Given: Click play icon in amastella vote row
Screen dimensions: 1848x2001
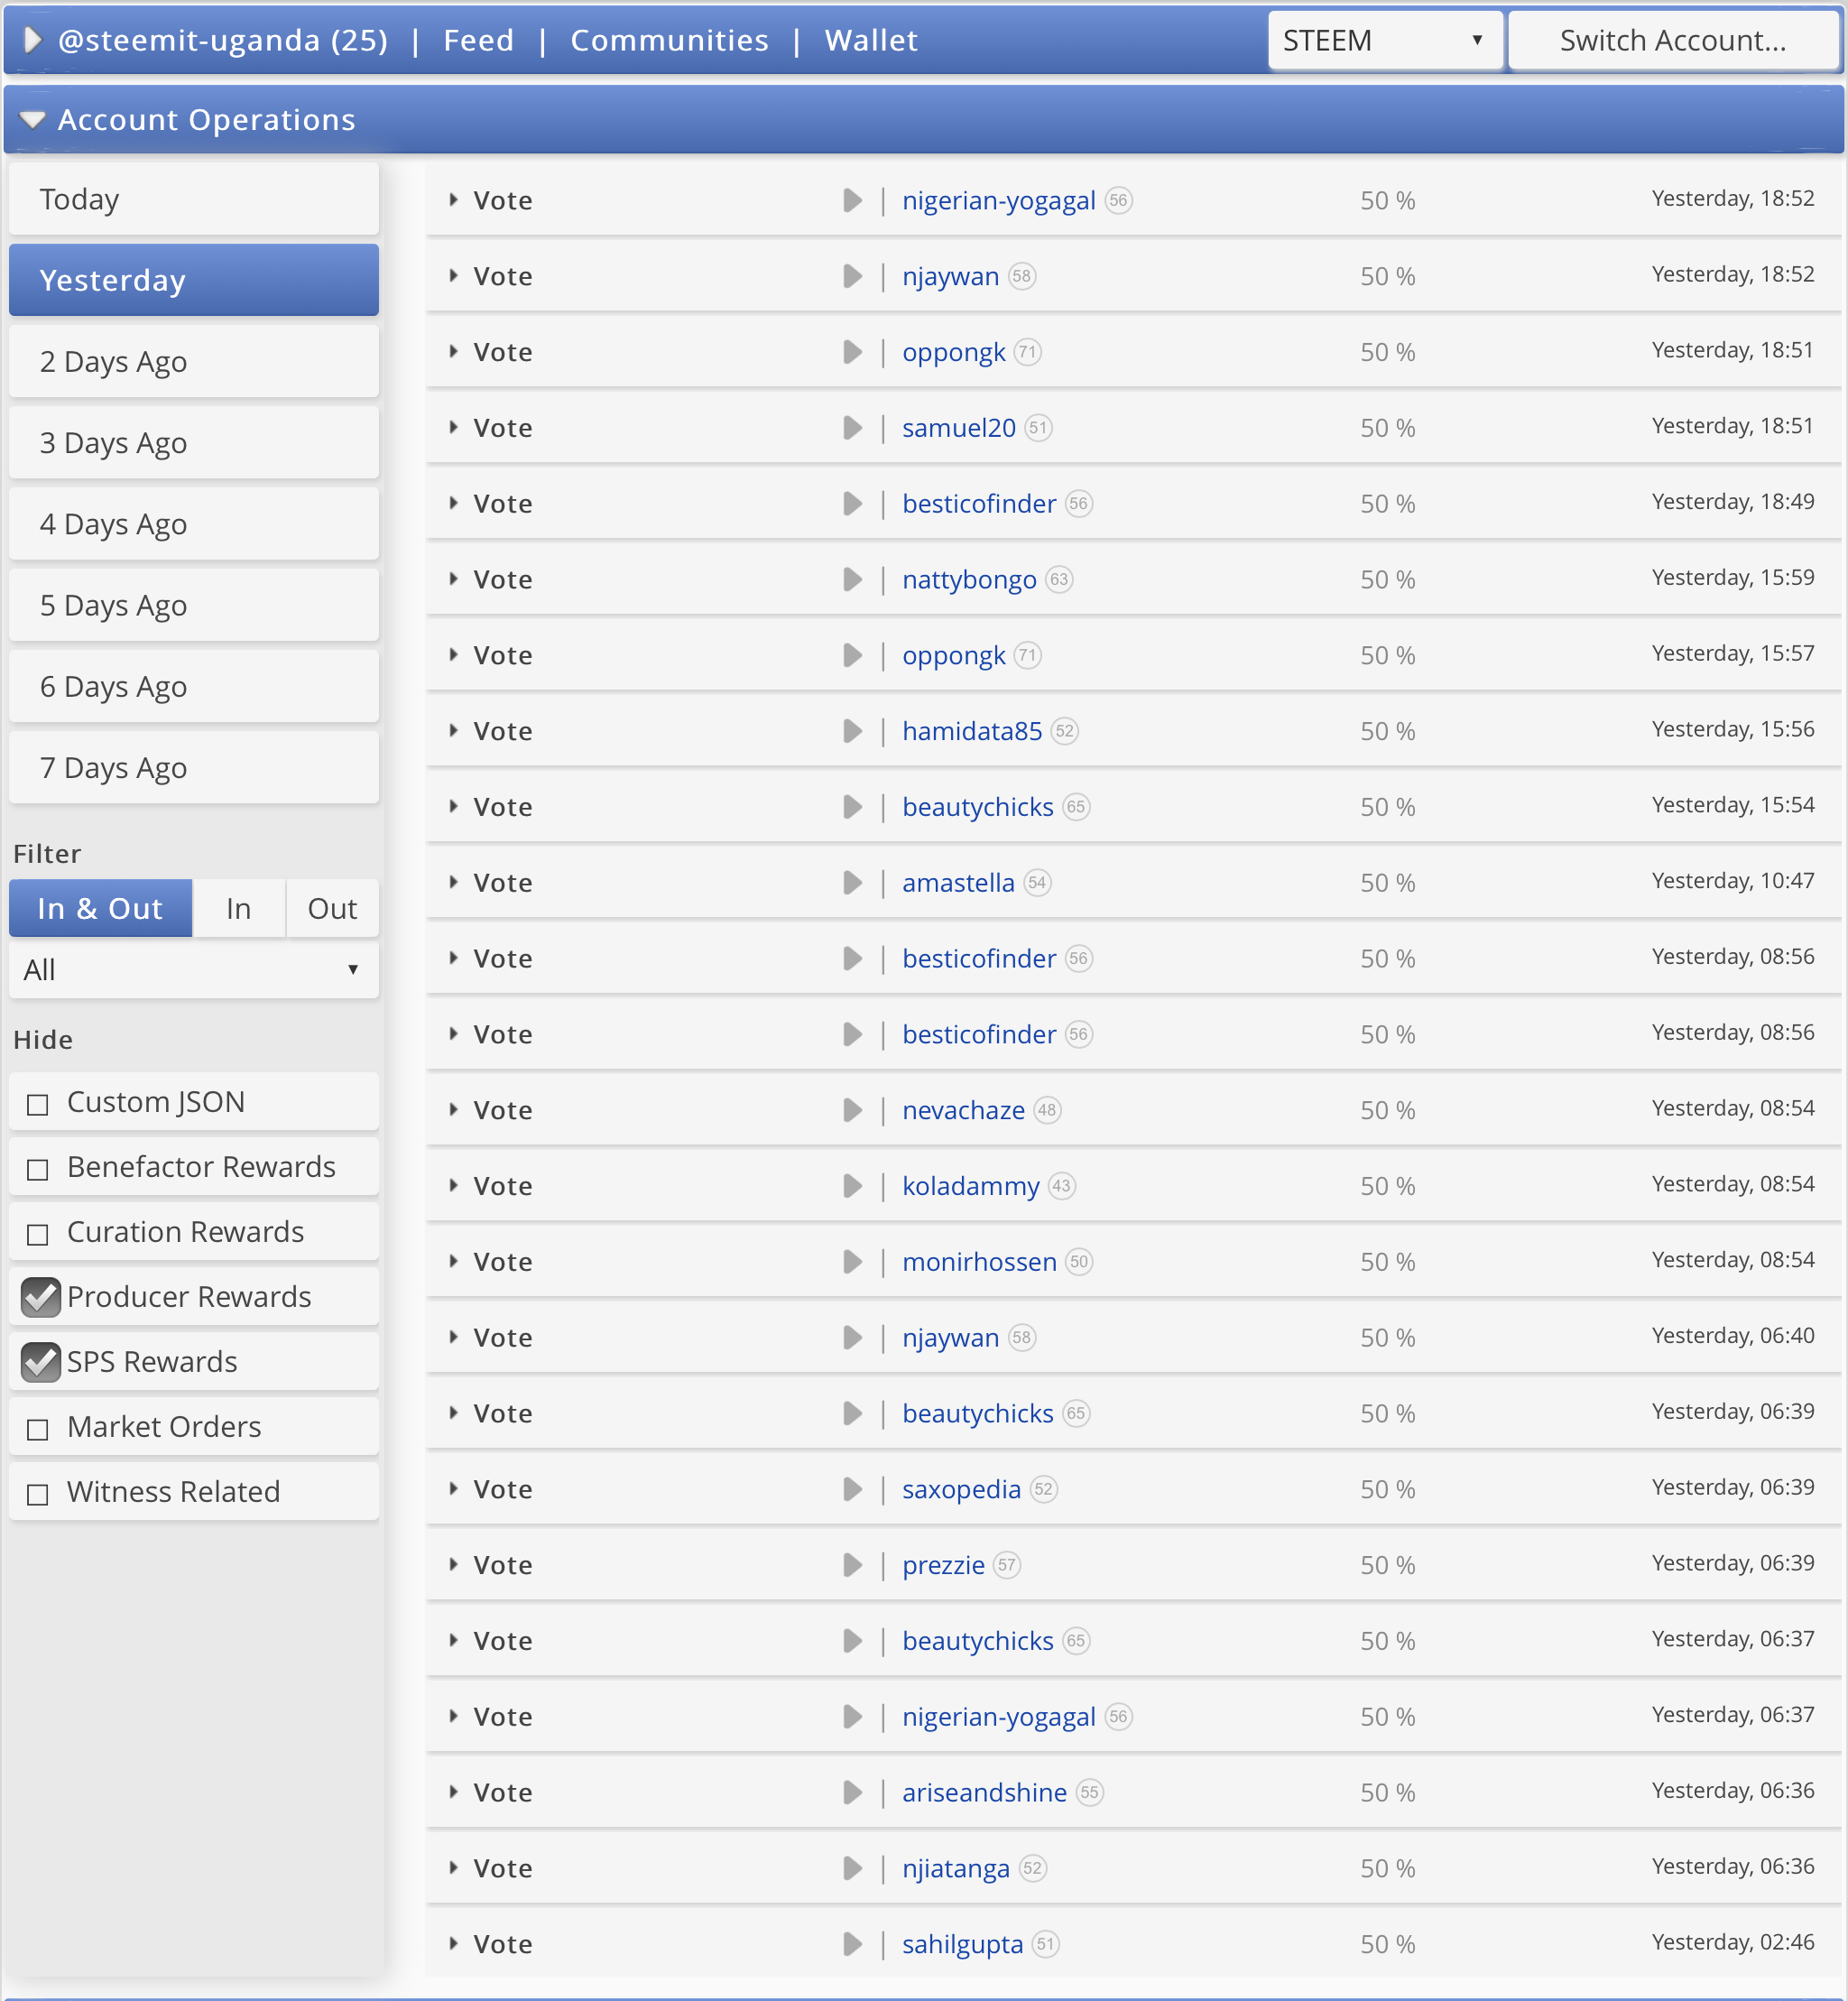Looking at the screenshot, I should pyautogui.click(x=852, y=882).
